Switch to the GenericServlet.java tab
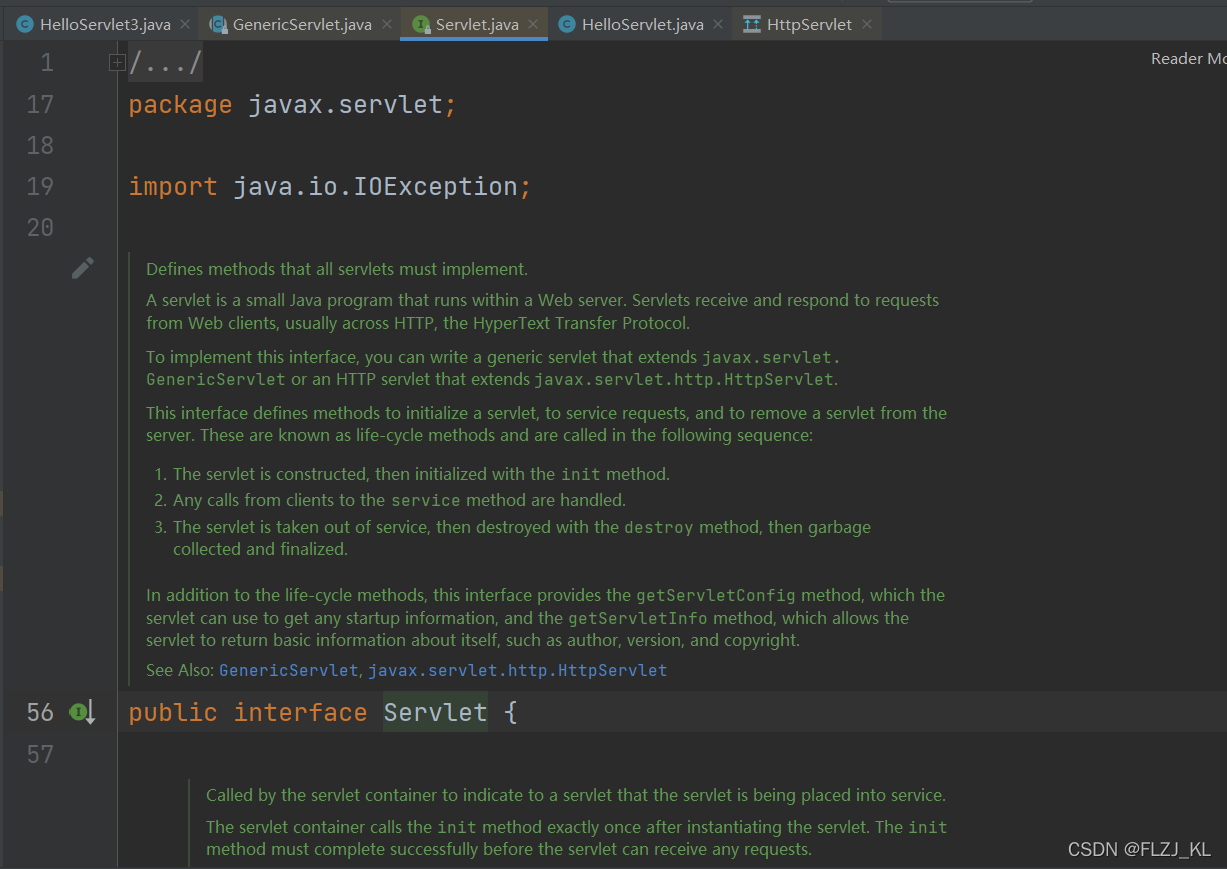Viewport: 1227px width, 869px height. coord(302,24)
